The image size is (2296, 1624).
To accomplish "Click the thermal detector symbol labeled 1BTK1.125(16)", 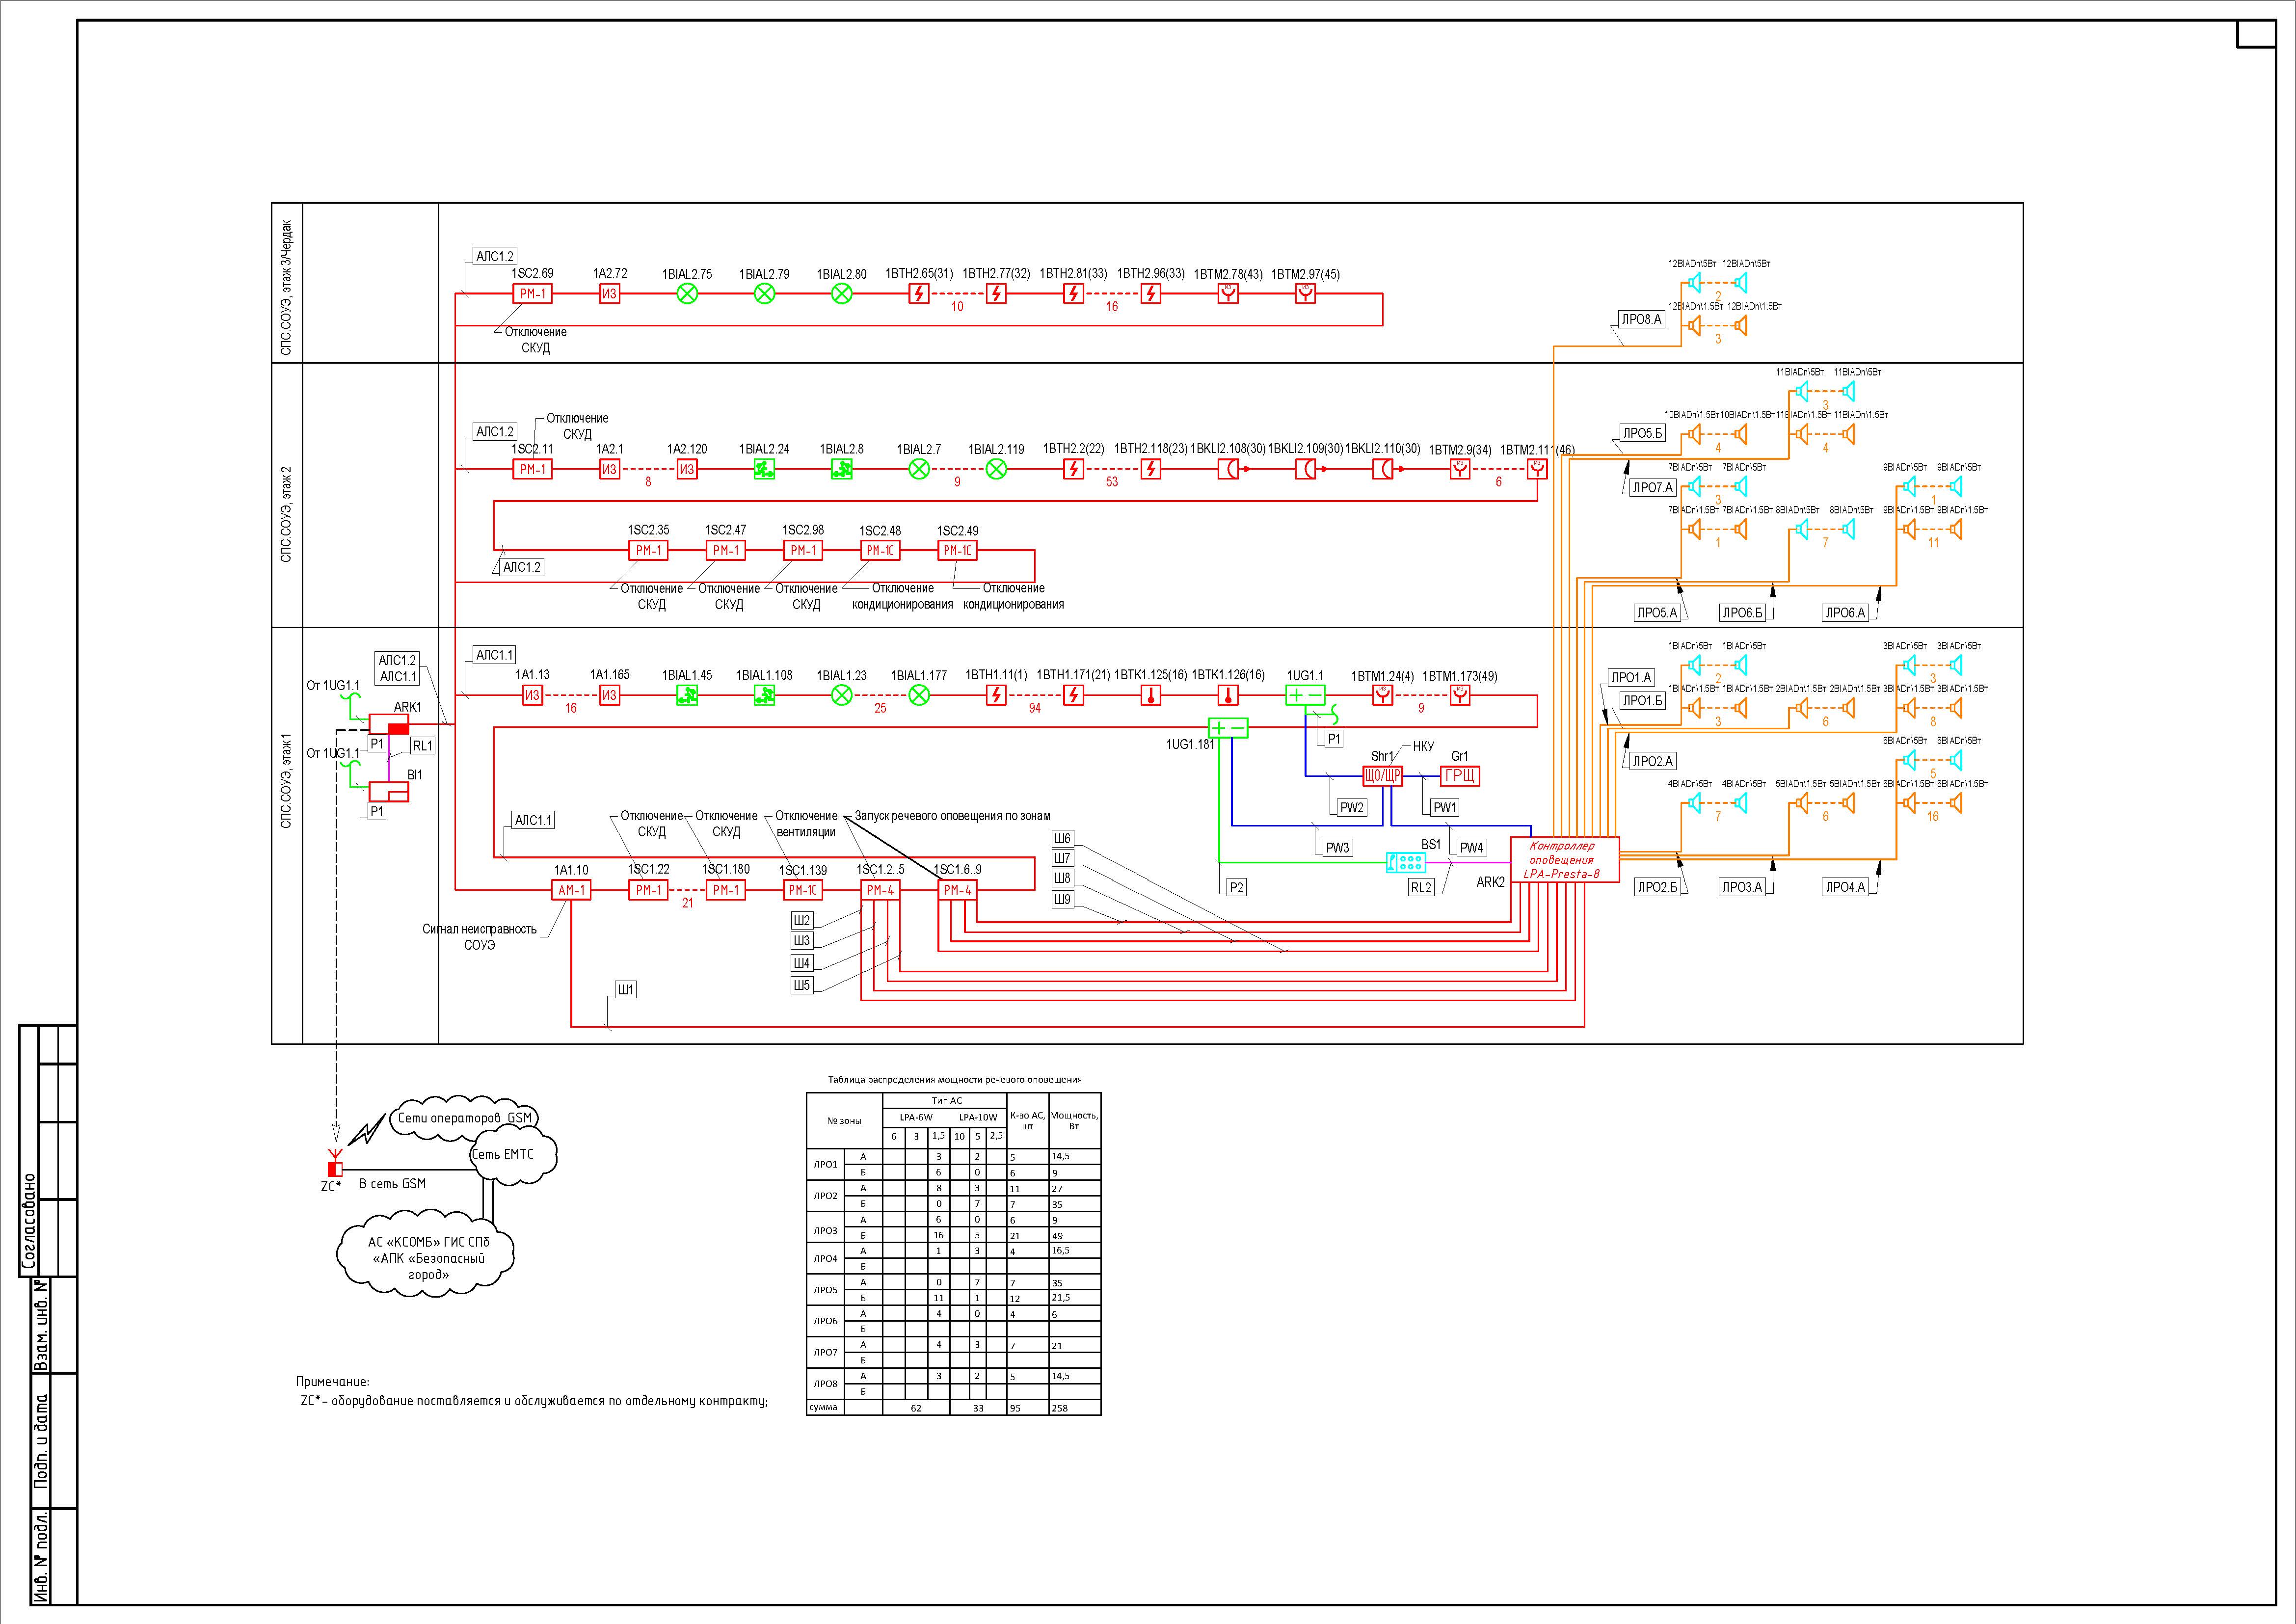I will click(1151, 696).
